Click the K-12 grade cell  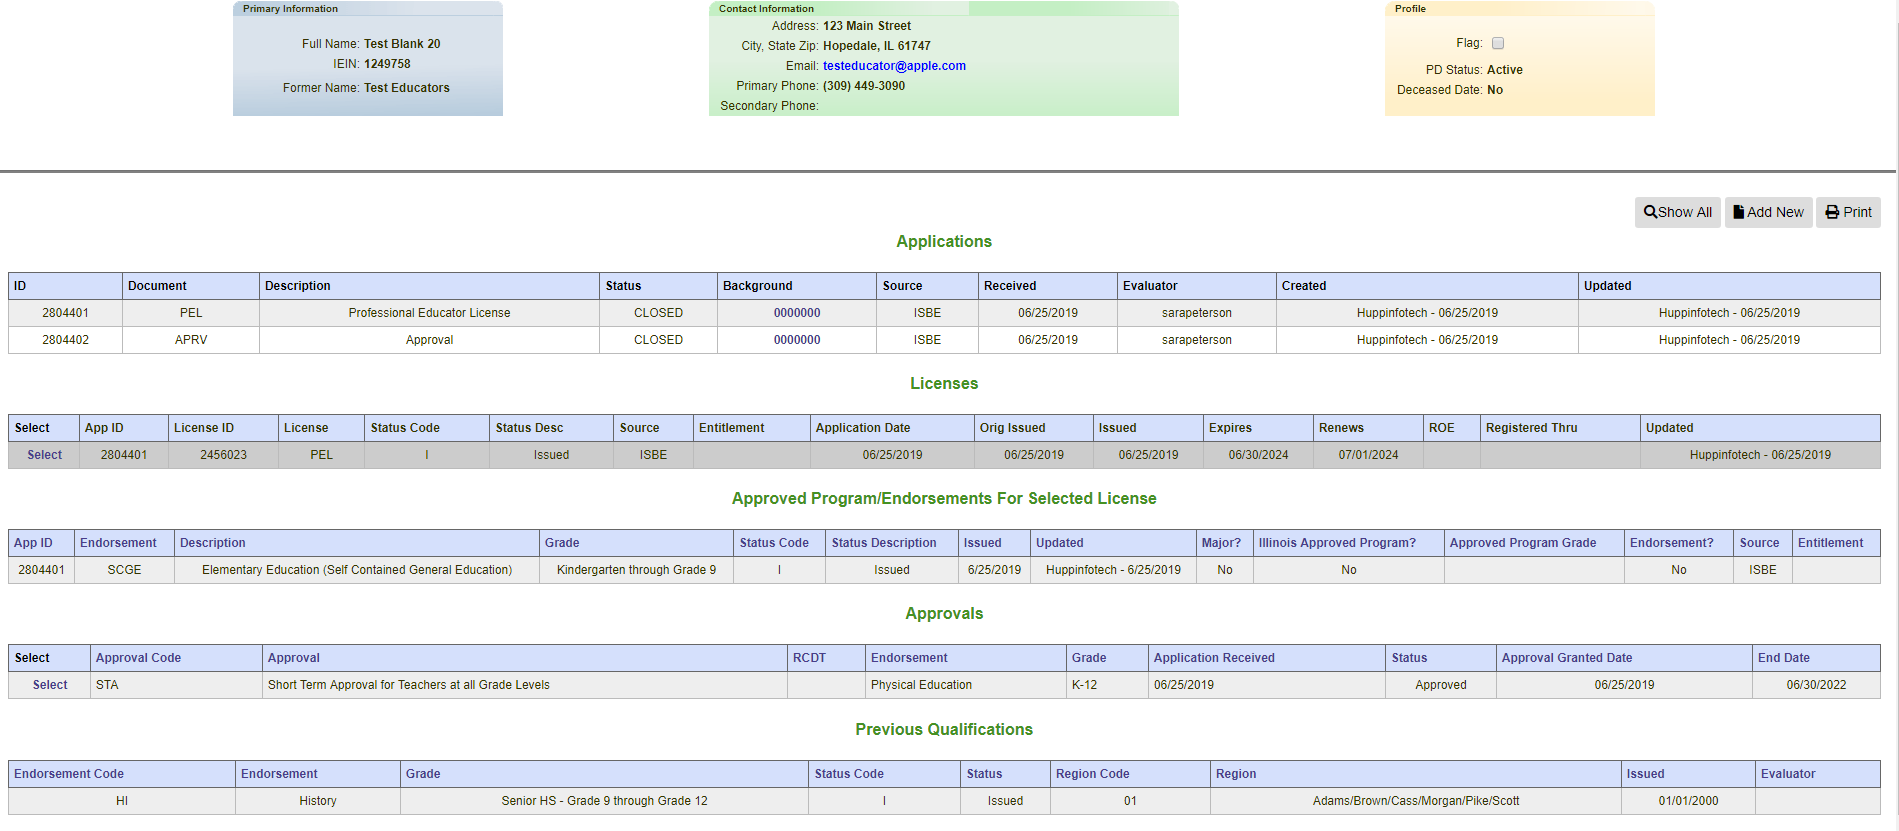(x=1107, y=685)
